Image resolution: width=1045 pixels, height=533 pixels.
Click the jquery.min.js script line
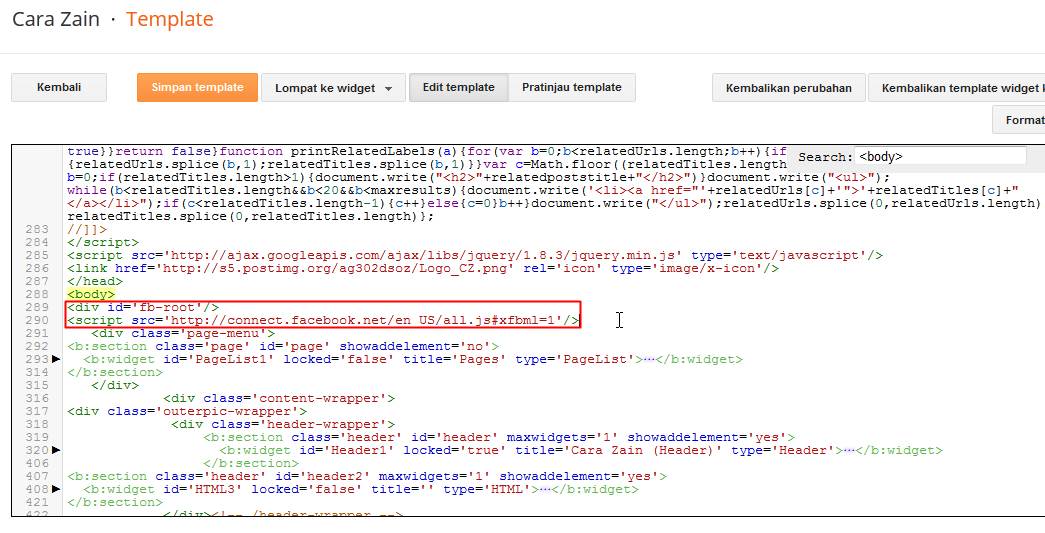point(475,255)
